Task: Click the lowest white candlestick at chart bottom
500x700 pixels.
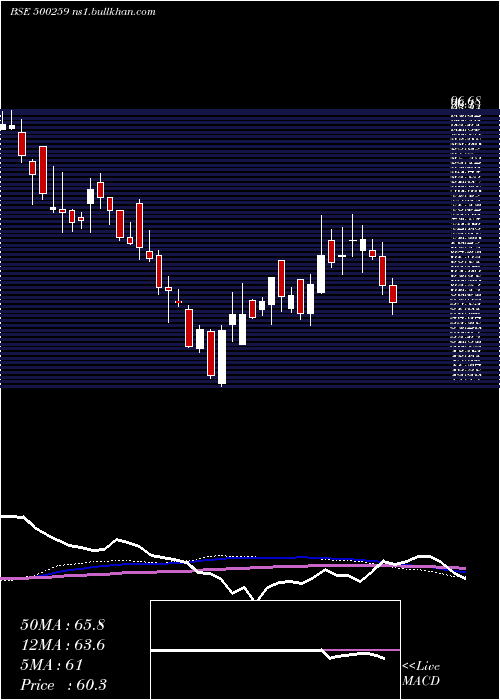Action: tap(222, 357)
